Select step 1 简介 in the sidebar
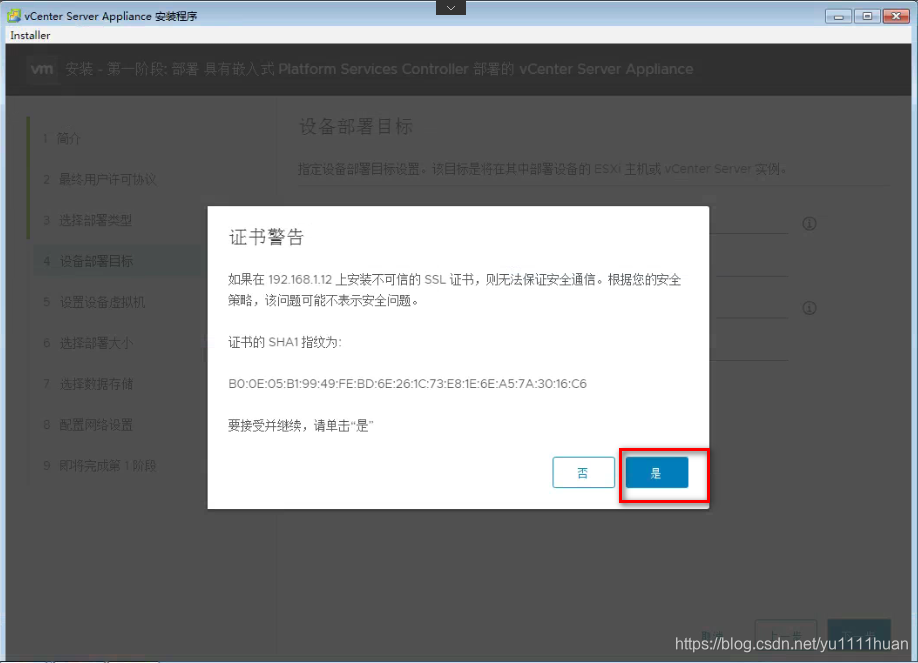 coord(61,139)
